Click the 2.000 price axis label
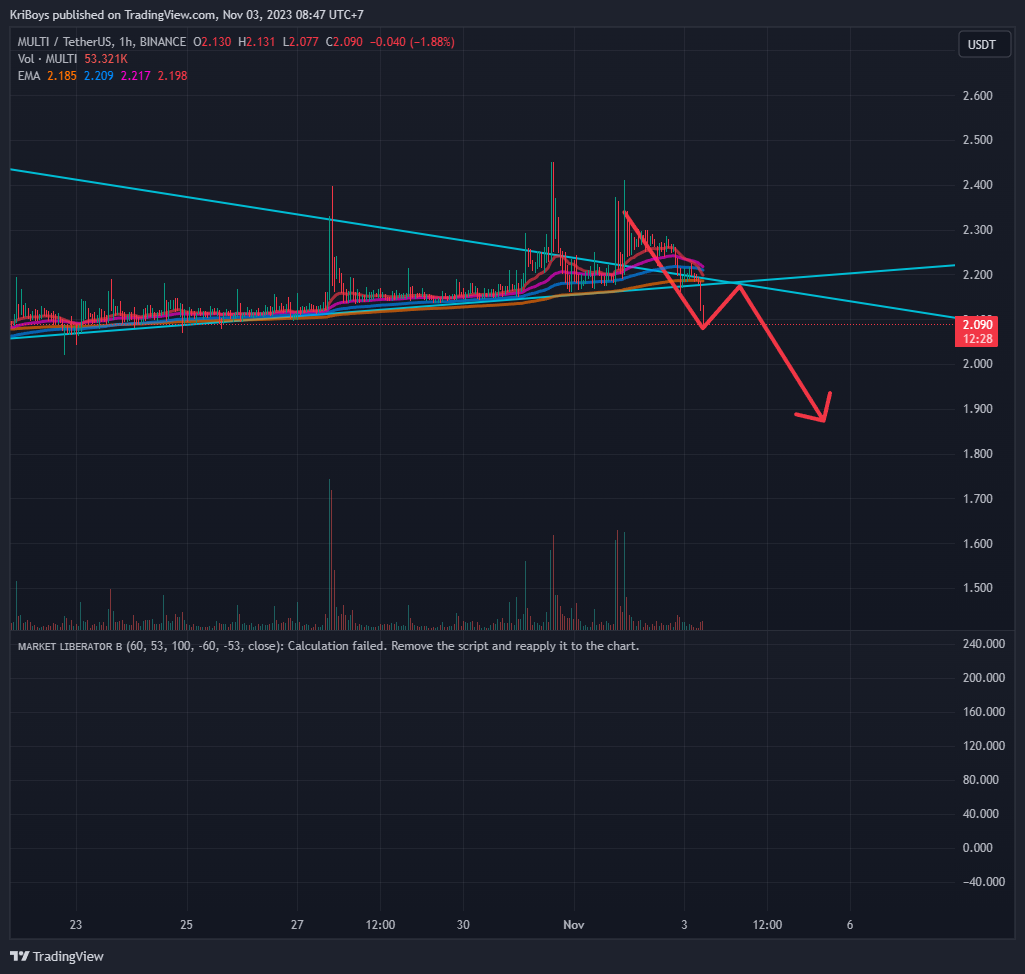Image resolution: width=1025 pixels, height=974 pixels. pyautogui.click(x=977, y=364)
